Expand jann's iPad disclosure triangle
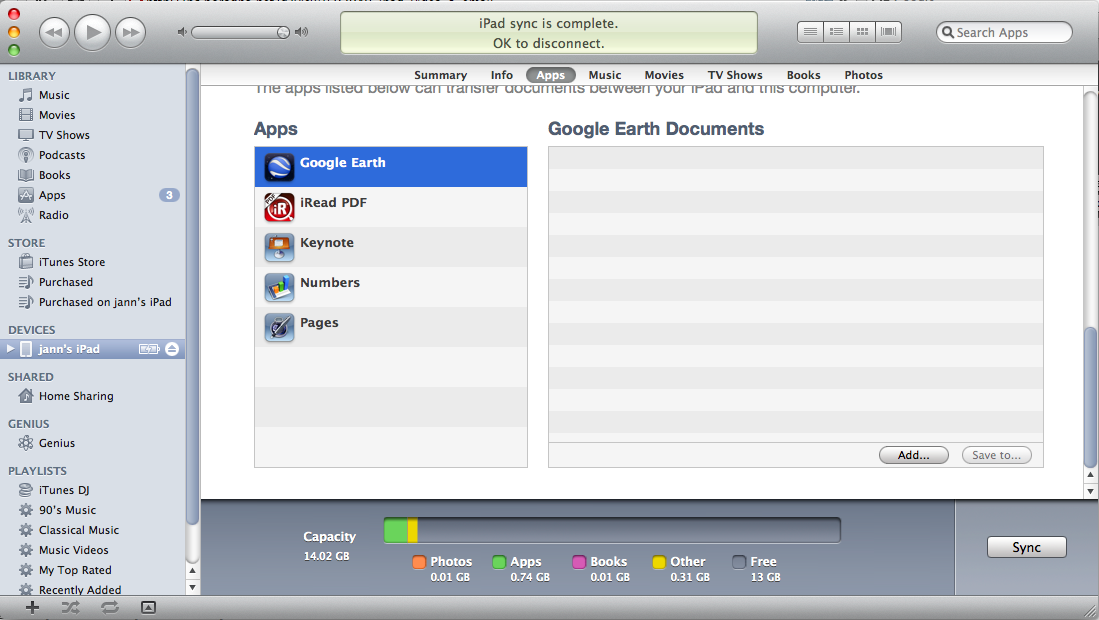Viewport: 1099px width, 620px height. pos(10,349)
